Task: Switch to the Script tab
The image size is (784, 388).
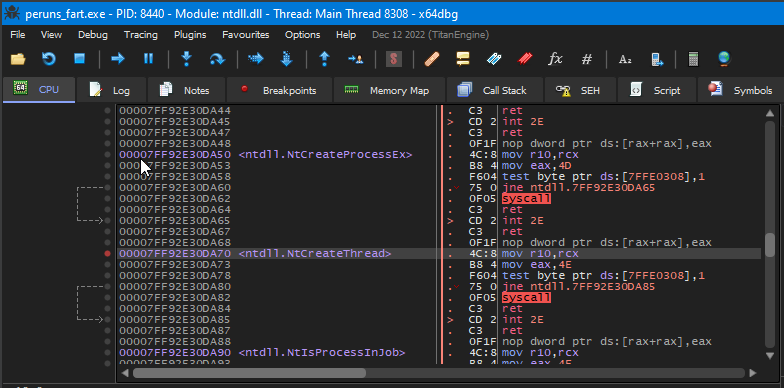Action: pos(656,90)
